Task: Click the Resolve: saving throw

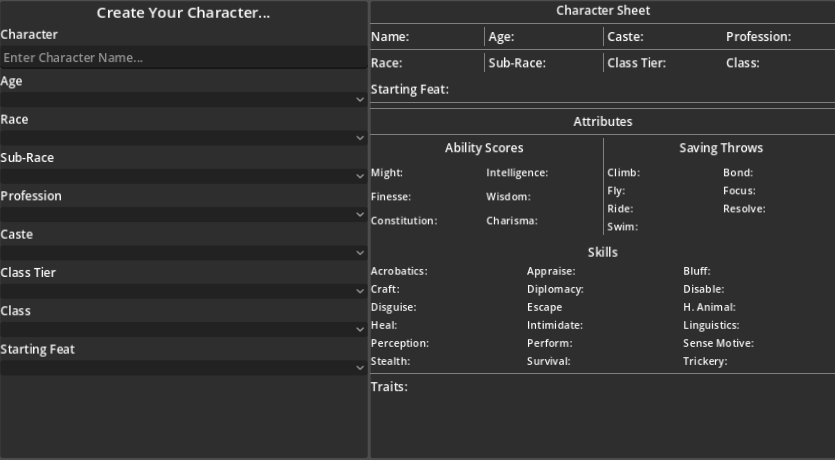Action: tap(744, 209)
